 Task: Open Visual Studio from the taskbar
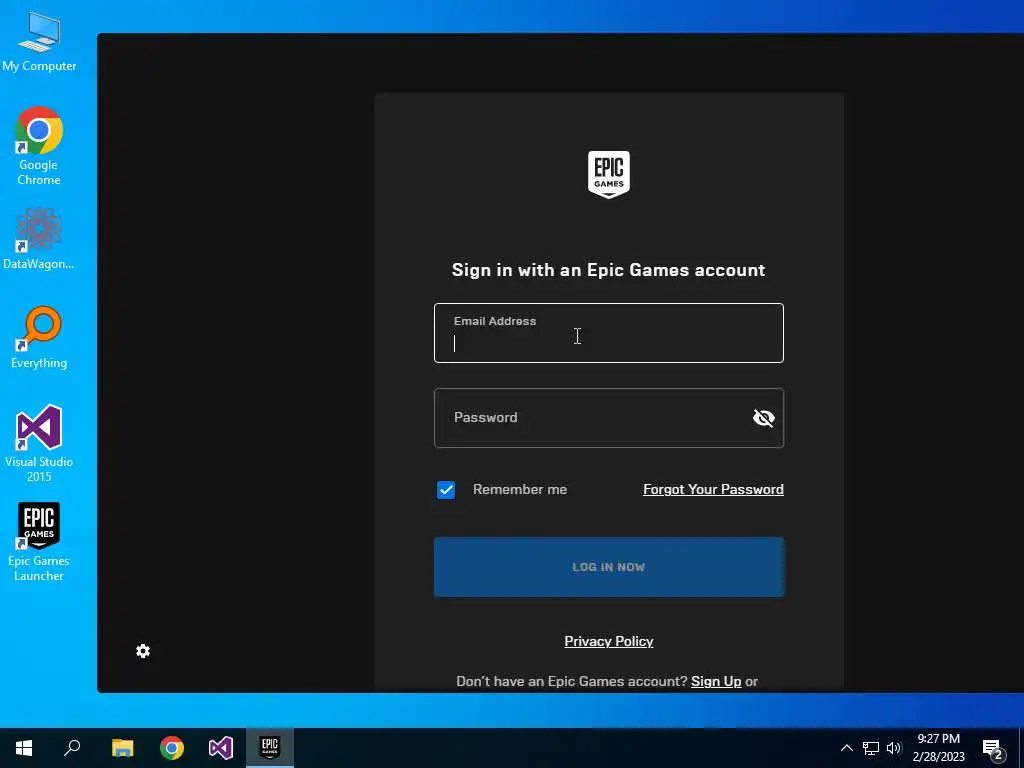tap(221, 748)
